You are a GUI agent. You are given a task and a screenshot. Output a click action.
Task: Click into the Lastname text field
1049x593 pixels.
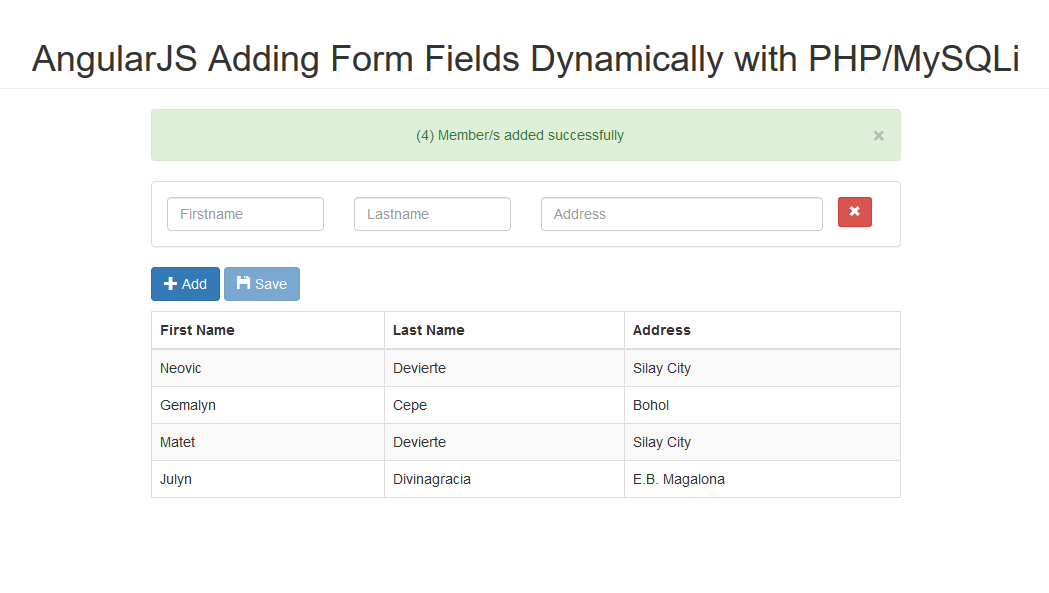pyautogui.click(x=432, y=214)
